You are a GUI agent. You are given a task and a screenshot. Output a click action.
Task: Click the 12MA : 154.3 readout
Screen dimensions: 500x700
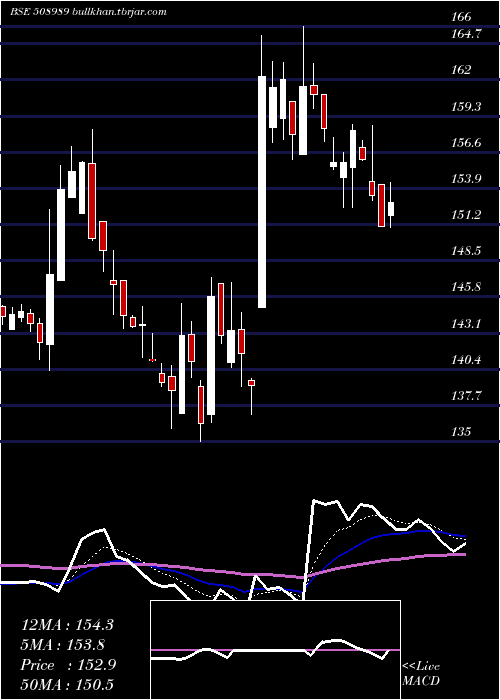coord(67,625)
